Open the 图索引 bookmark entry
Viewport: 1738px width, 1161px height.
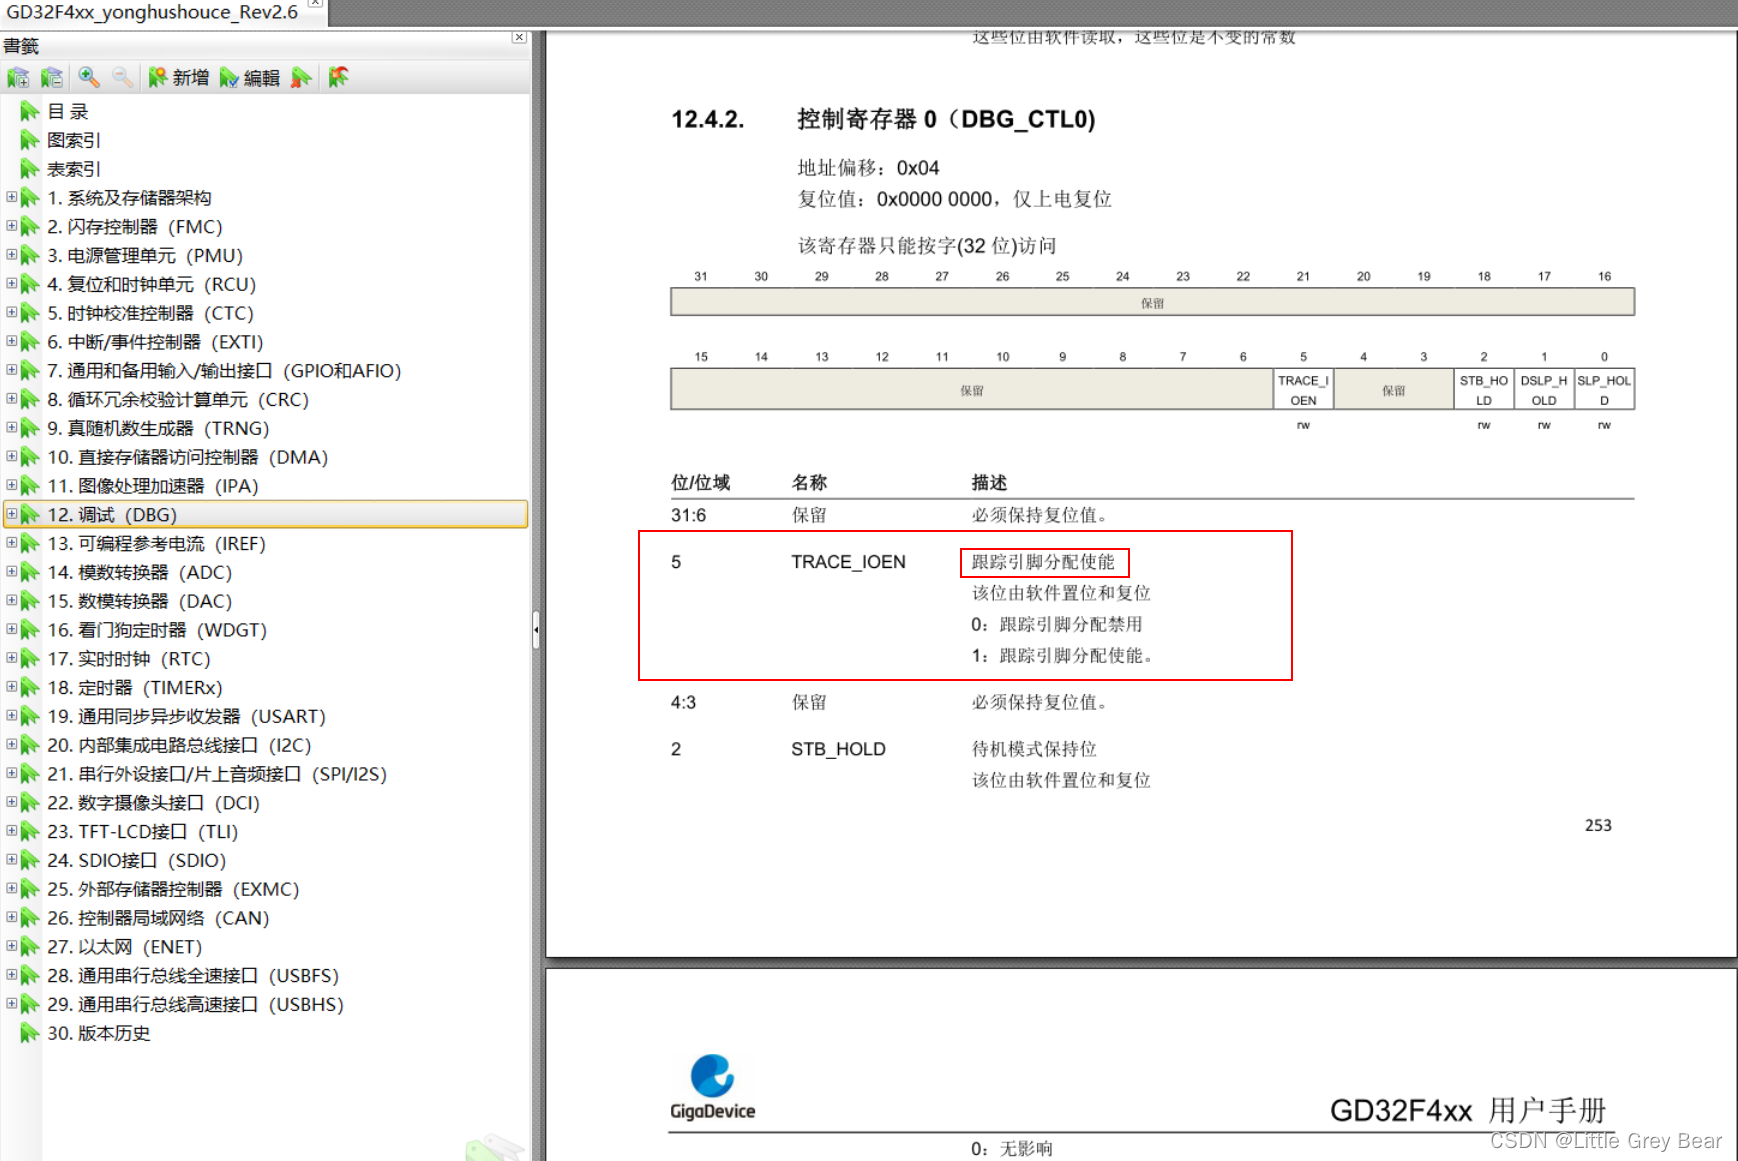[75, 140]
